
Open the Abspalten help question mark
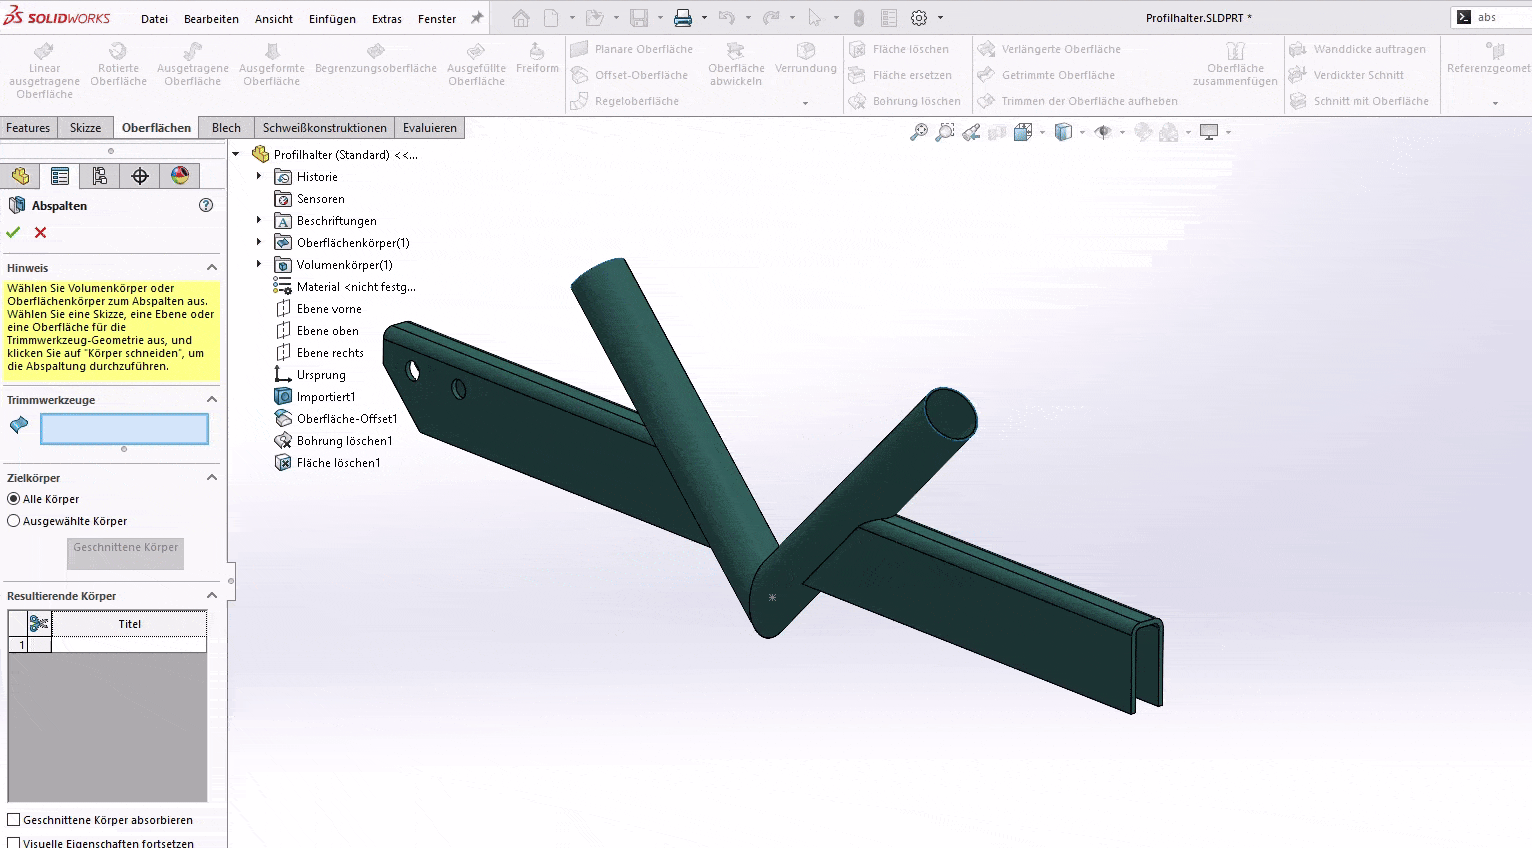(x=206, y=205)
